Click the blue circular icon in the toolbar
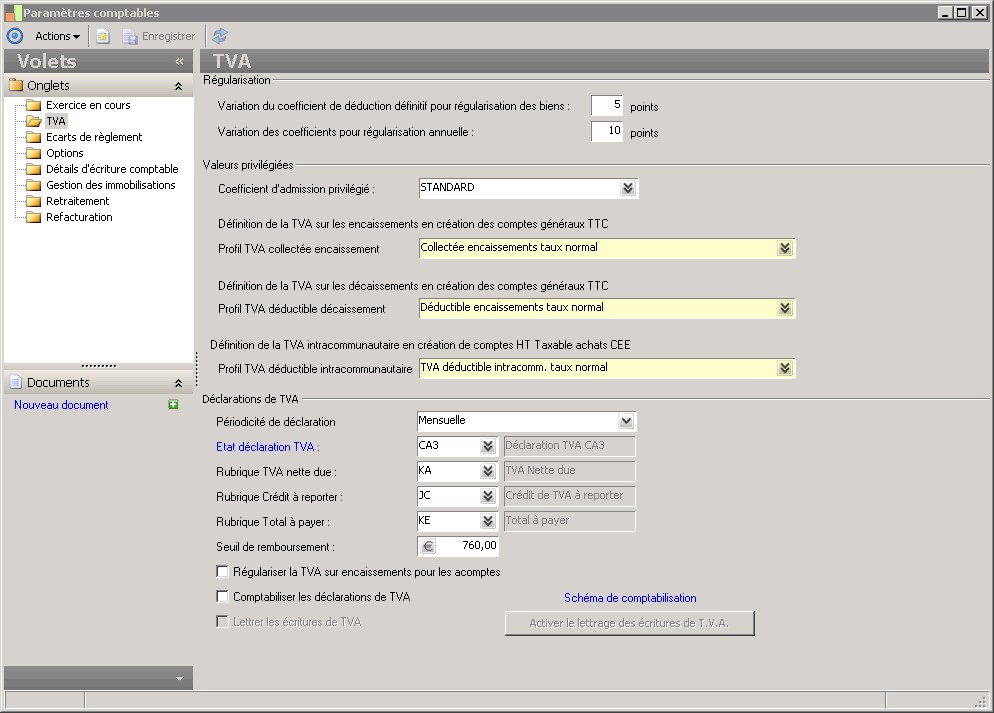994x713 pixels. 15,36
